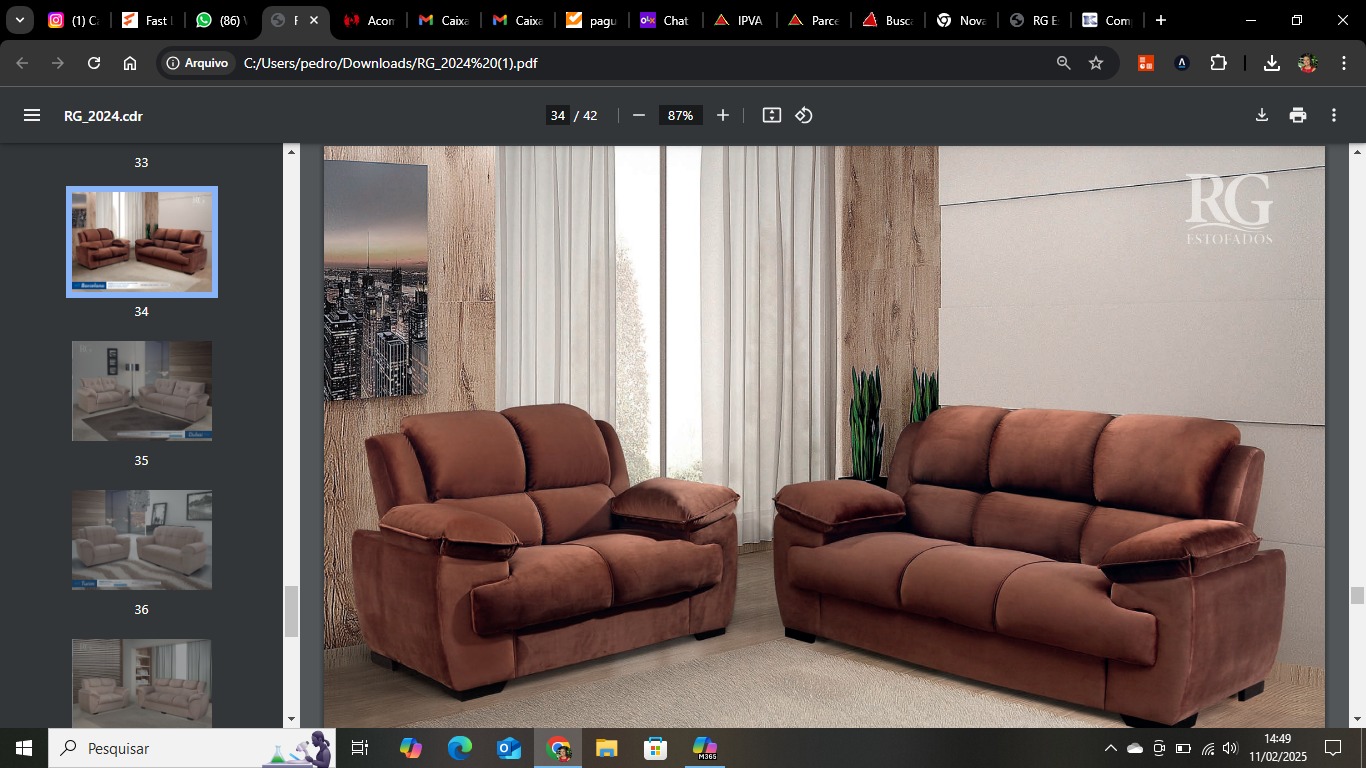Click the 87% zoom level field
Screen dimensions: 1366x768
pos(680,115)
